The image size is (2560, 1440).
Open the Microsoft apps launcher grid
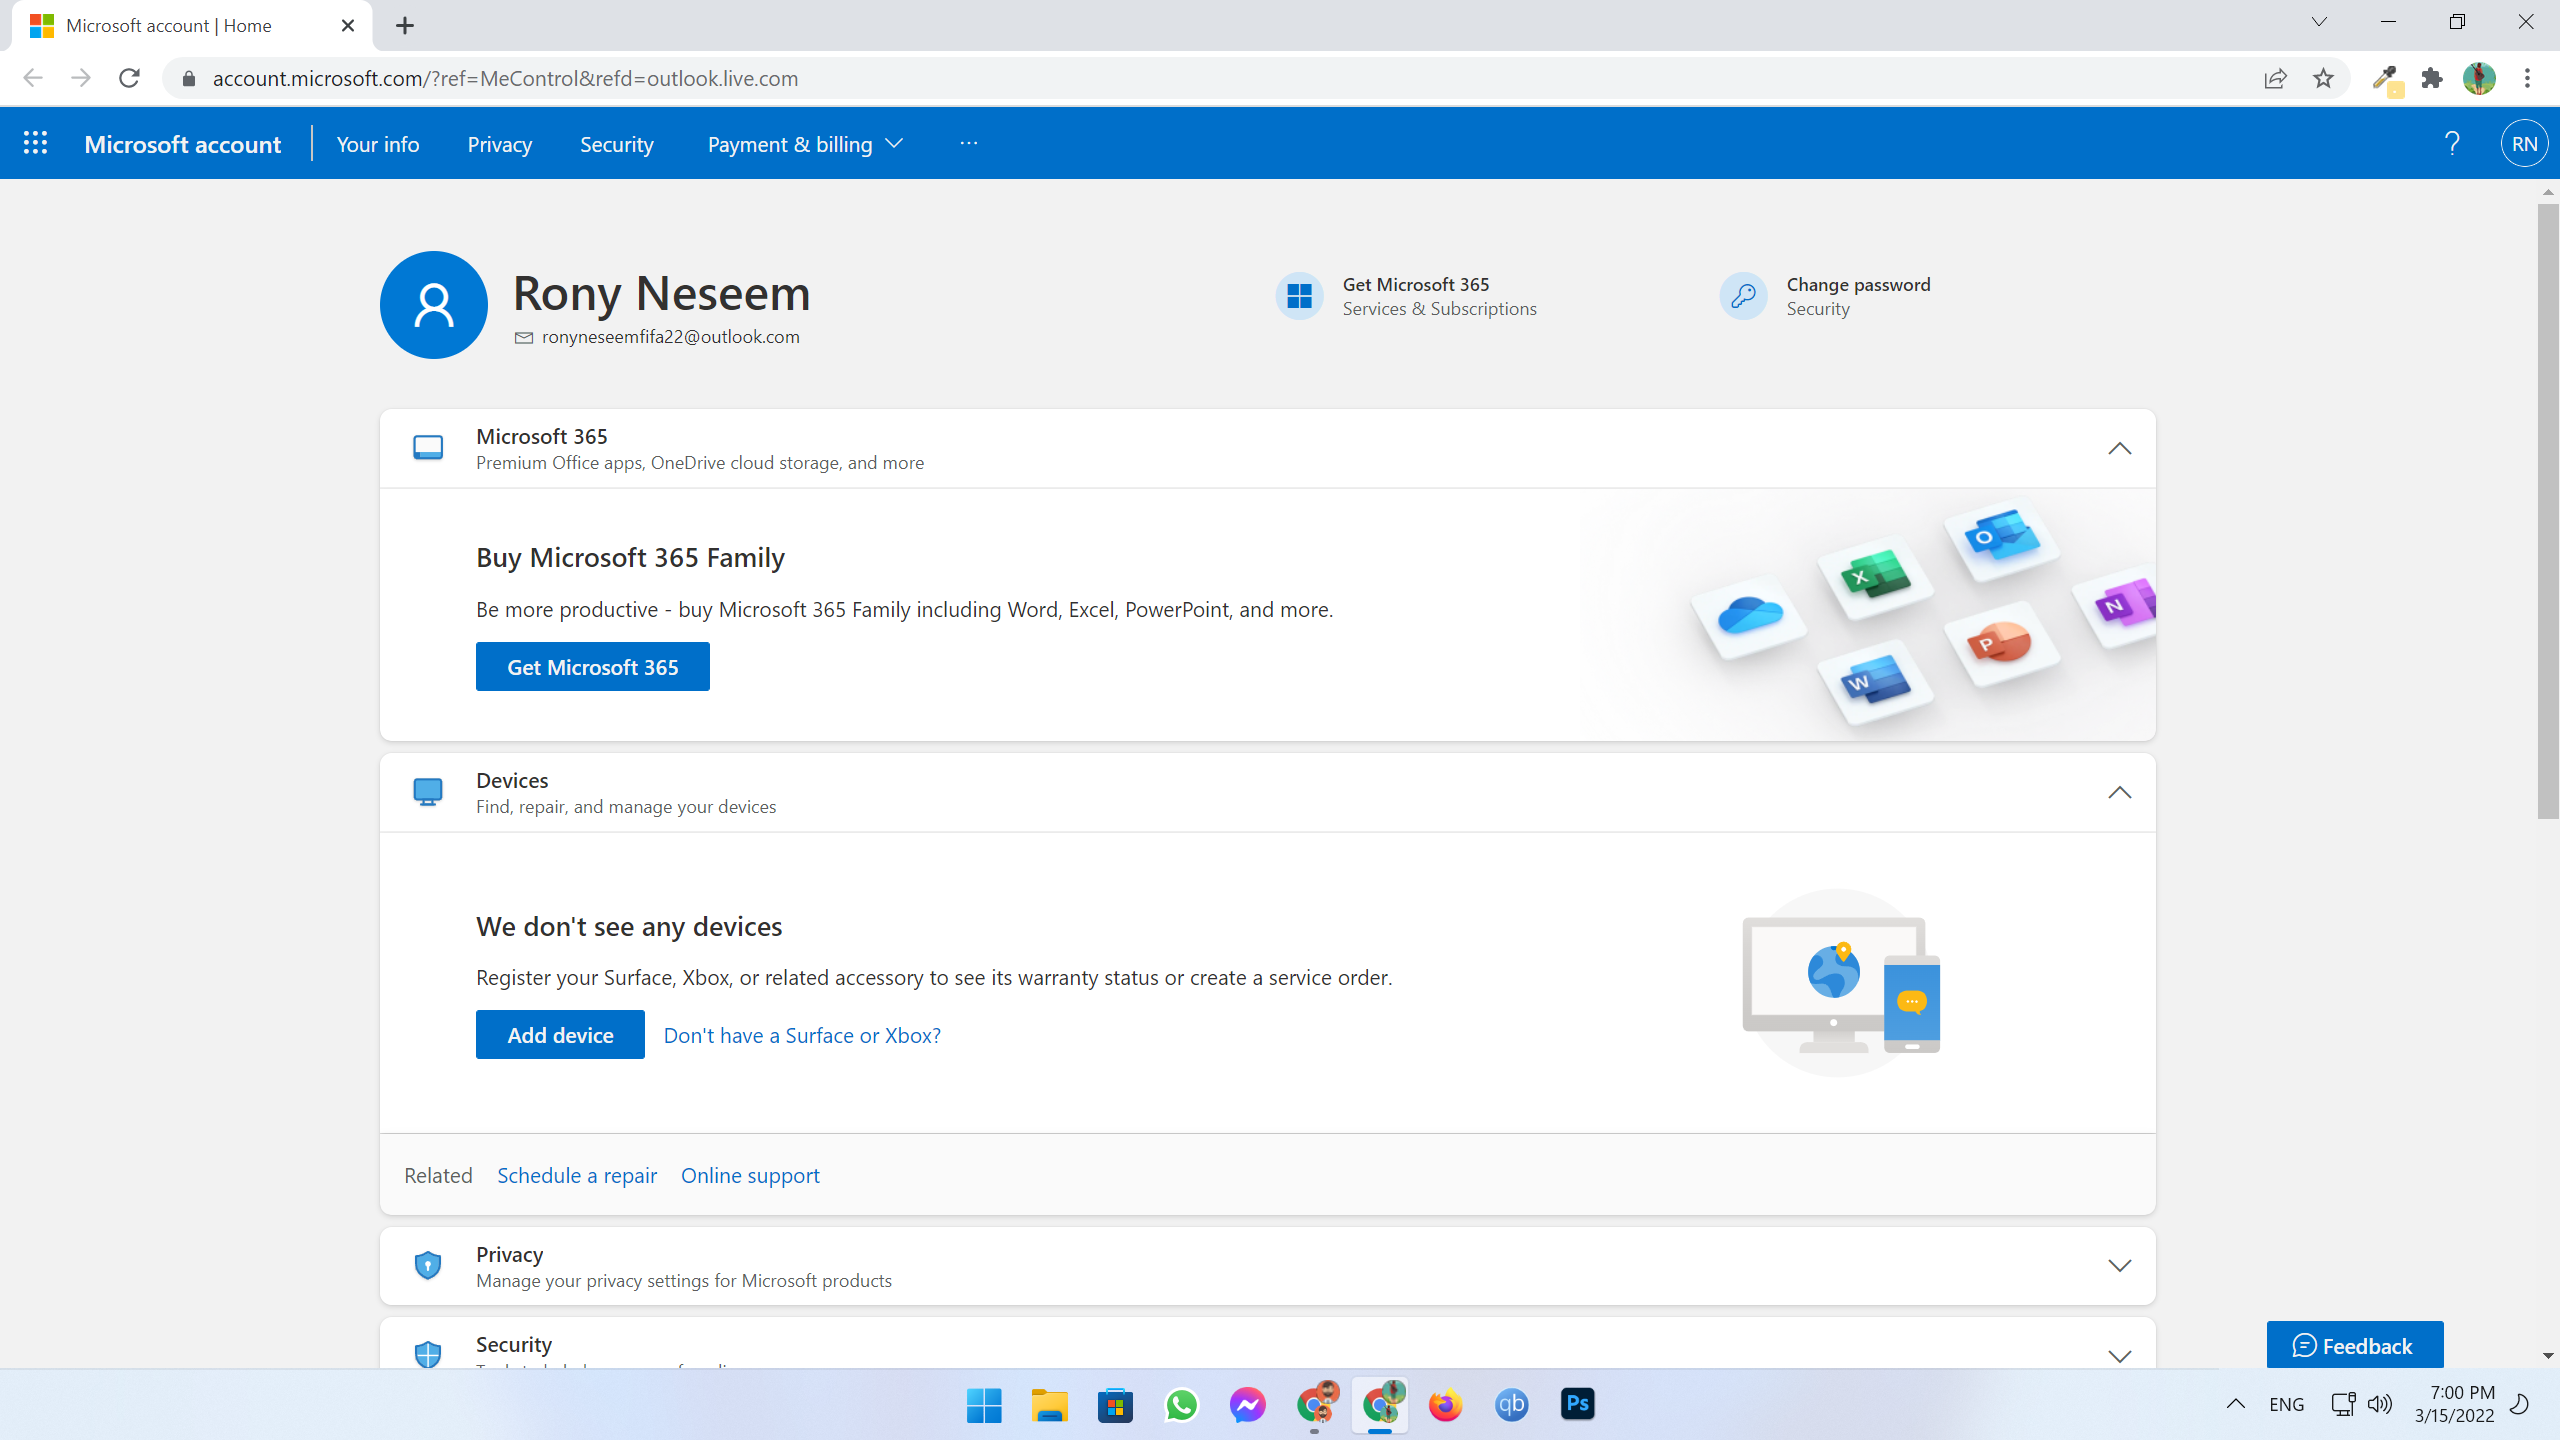(x=35, y=143)
